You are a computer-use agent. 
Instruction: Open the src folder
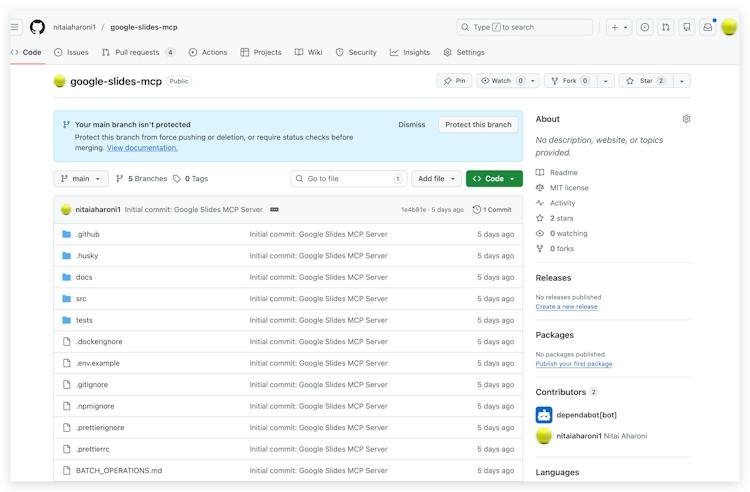[x=81, y=299]
